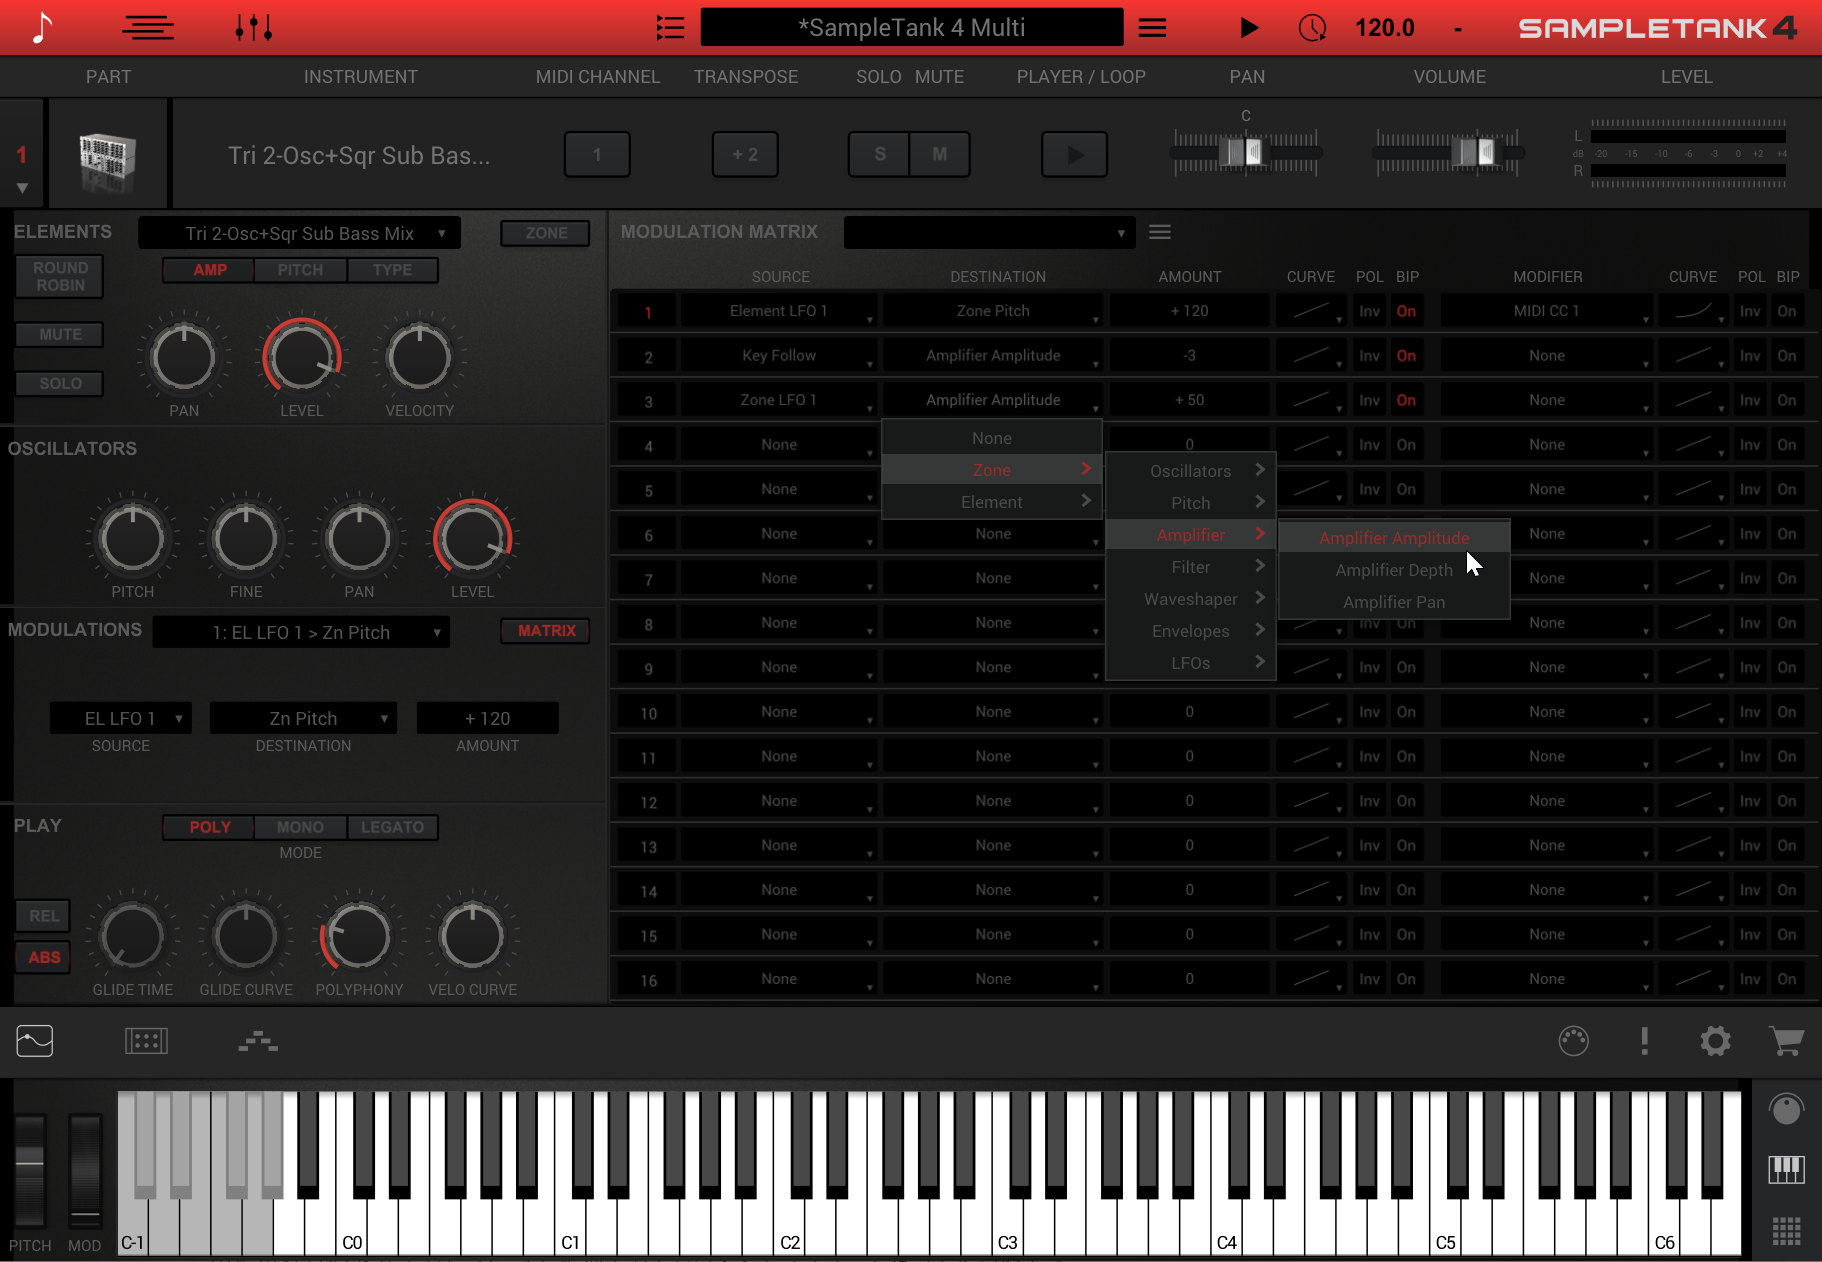
Task: Click the curve icon in matrix row 1
Action: click(1312, 311)
